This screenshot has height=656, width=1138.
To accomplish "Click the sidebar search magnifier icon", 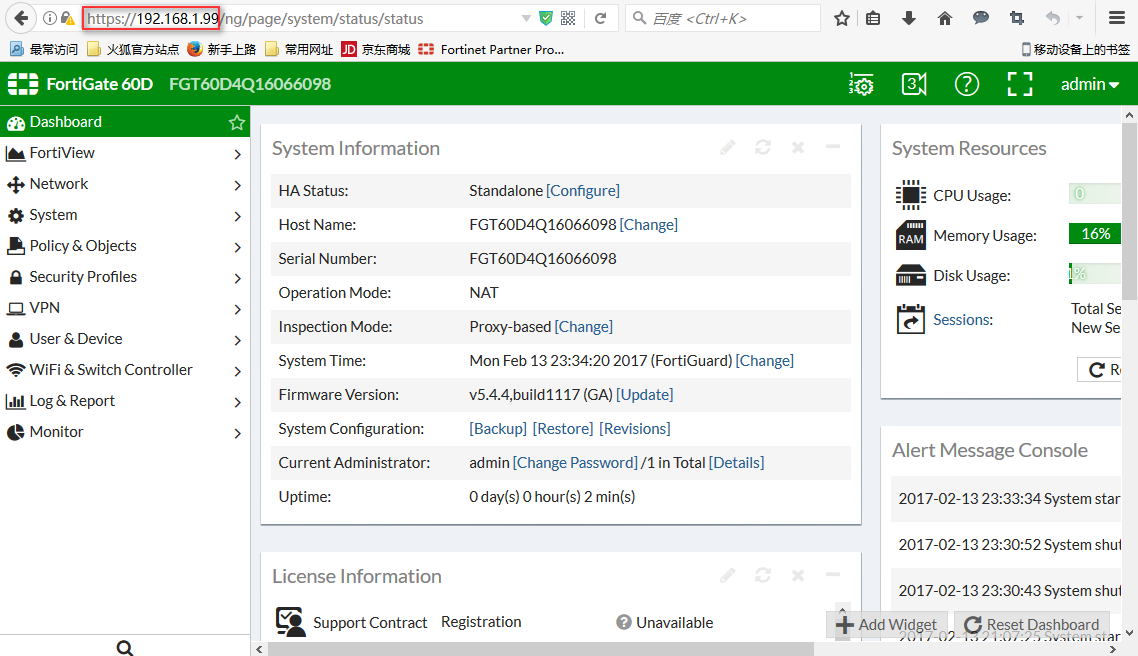I will coord(125,647).
